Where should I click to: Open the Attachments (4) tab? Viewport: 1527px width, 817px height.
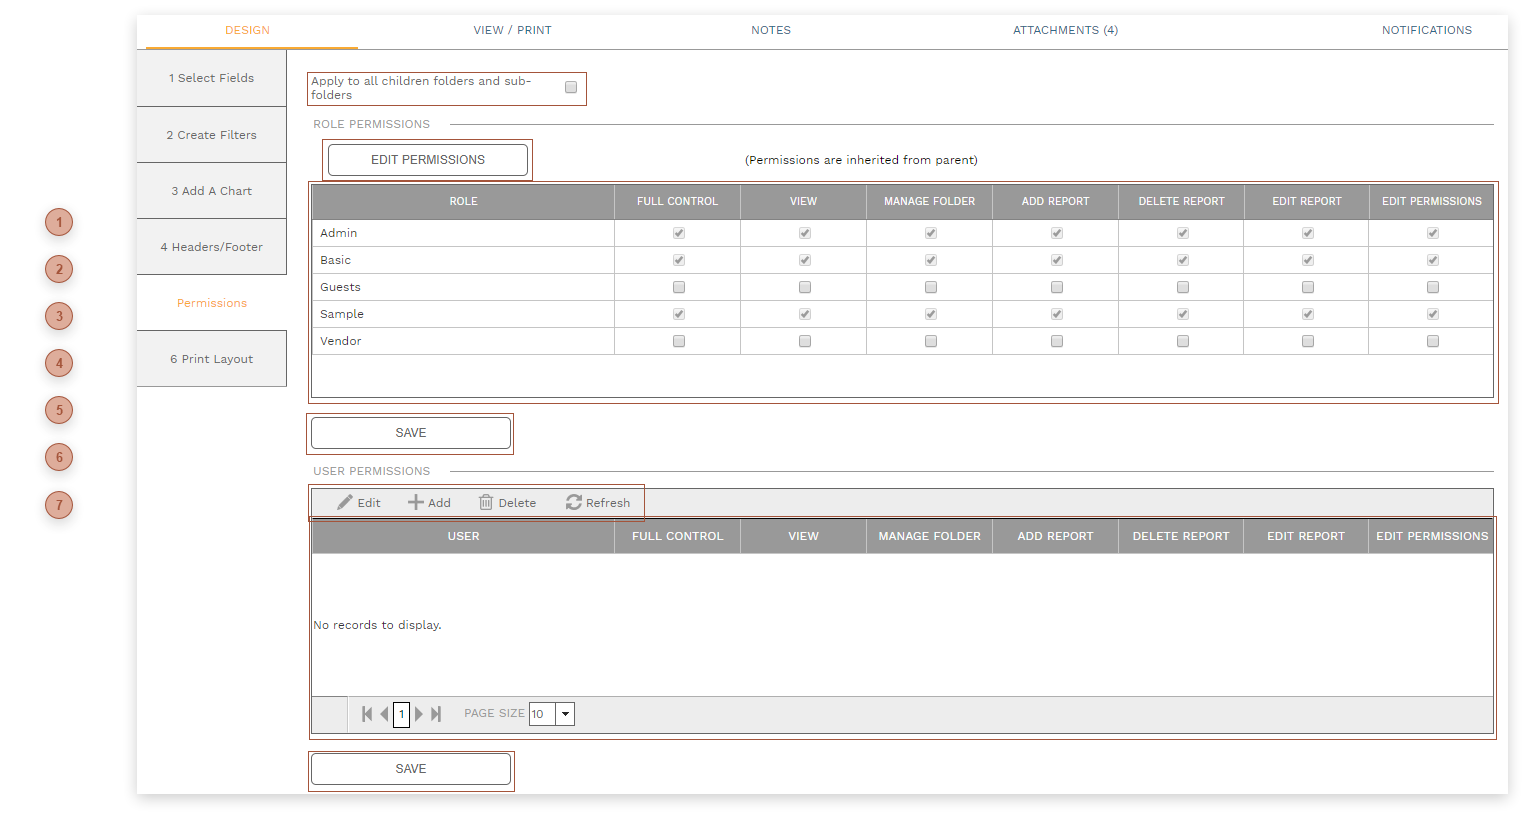click(1065, 30)
